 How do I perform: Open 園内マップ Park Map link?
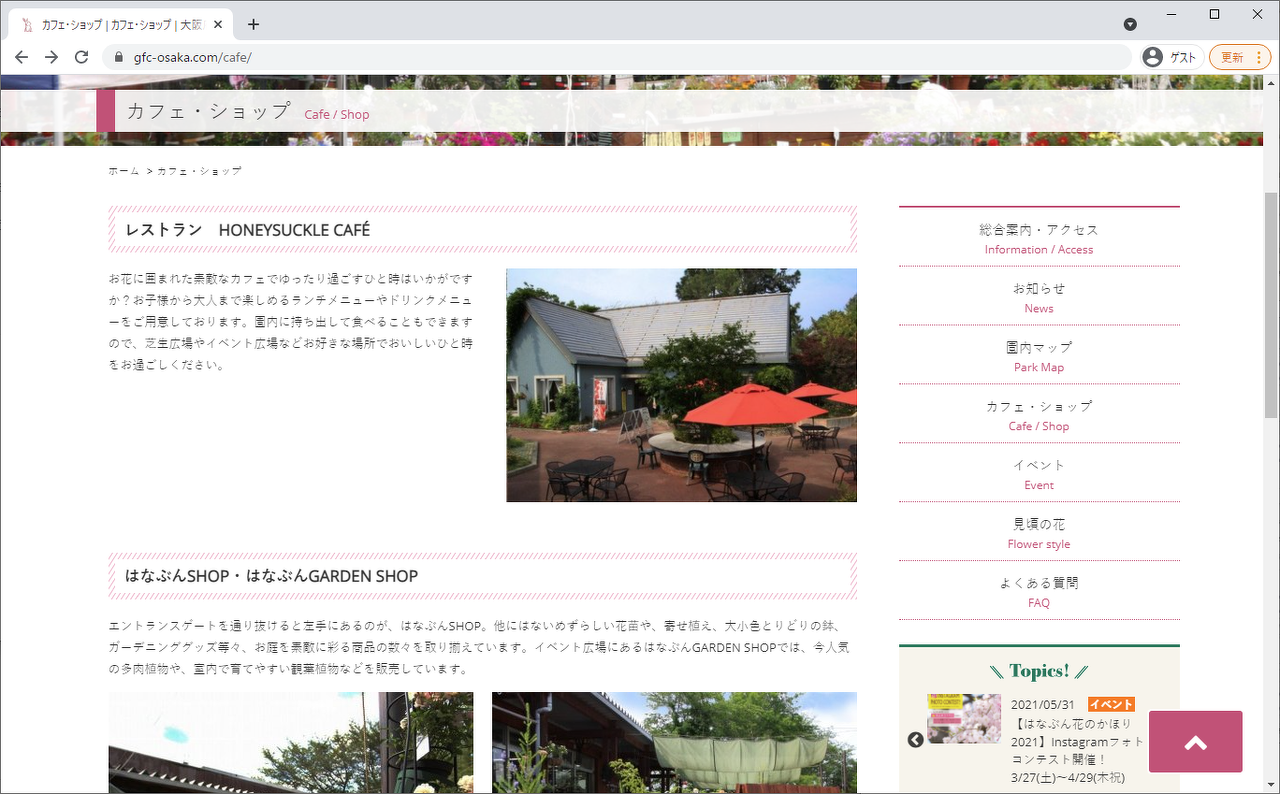[x=1039, y=356]
